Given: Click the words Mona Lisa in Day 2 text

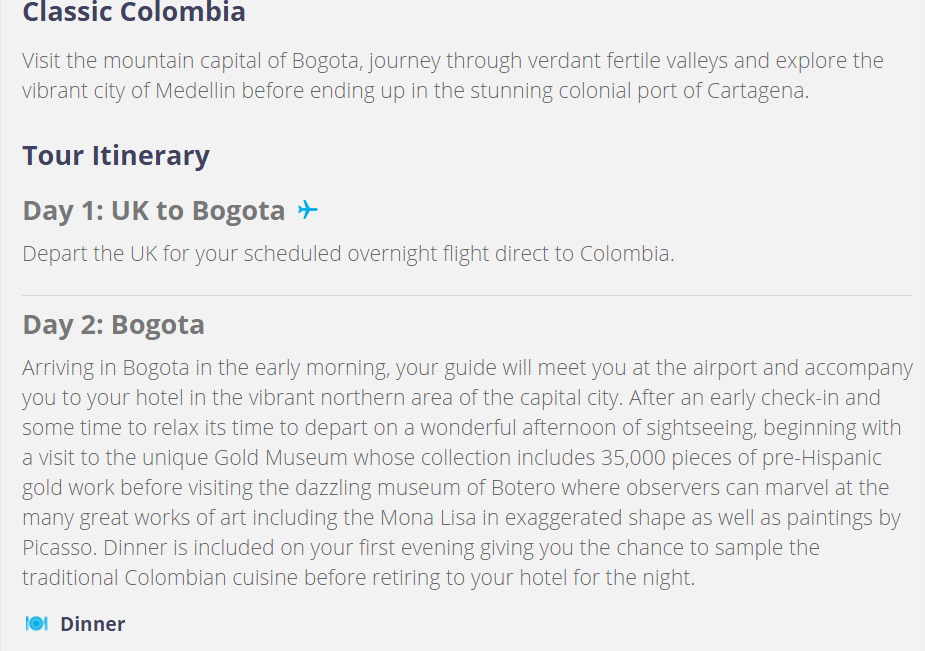Looking at the screenshot, I should pos(428,518).
